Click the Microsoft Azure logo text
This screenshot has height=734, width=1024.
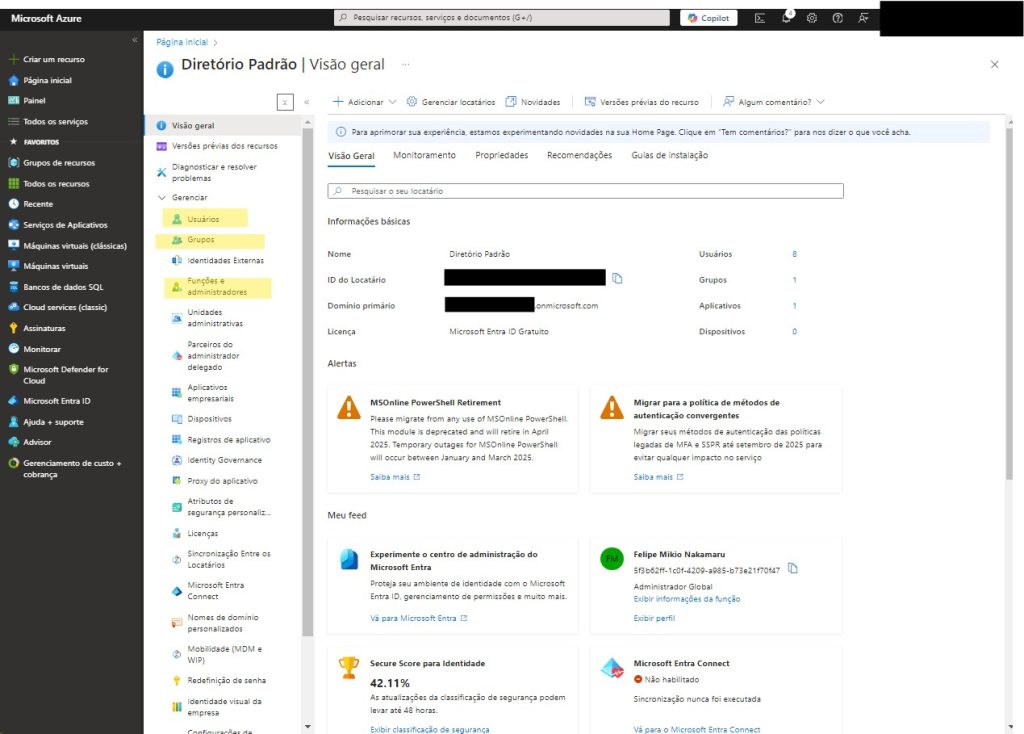[x=46, y=18]
